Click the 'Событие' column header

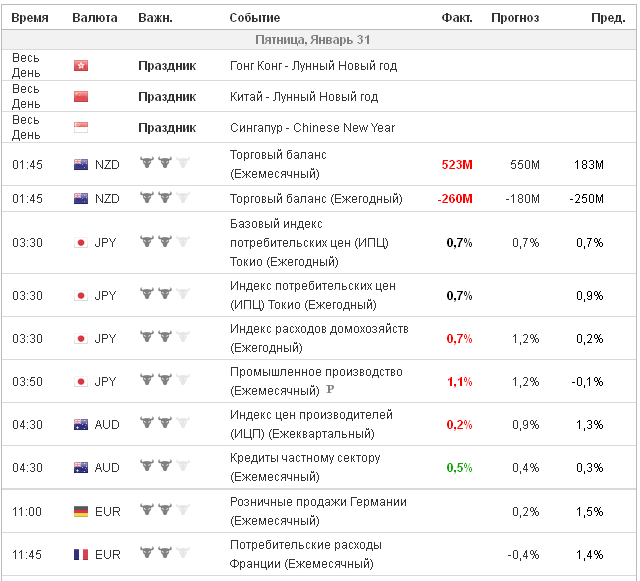pyautogui.click(x=255, y=18)
